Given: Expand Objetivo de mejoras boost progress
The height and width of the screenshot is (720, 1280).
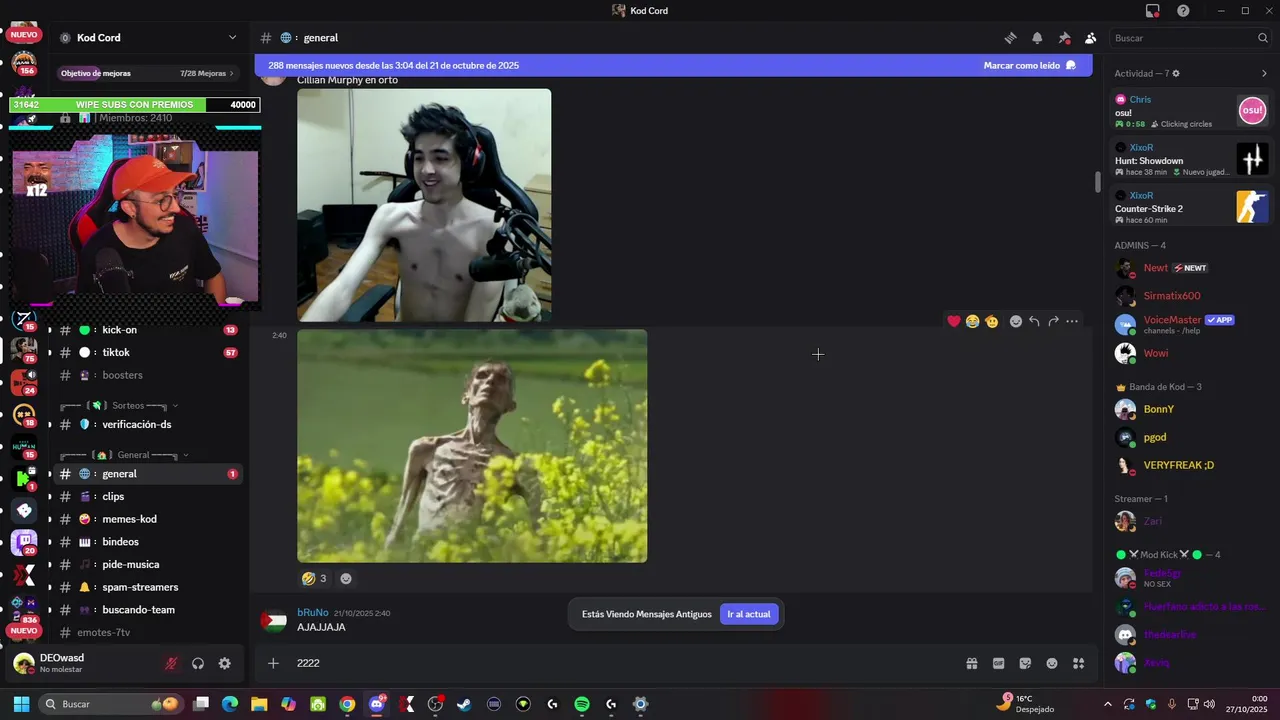Looking at the screenshot, I should [147, 73].
